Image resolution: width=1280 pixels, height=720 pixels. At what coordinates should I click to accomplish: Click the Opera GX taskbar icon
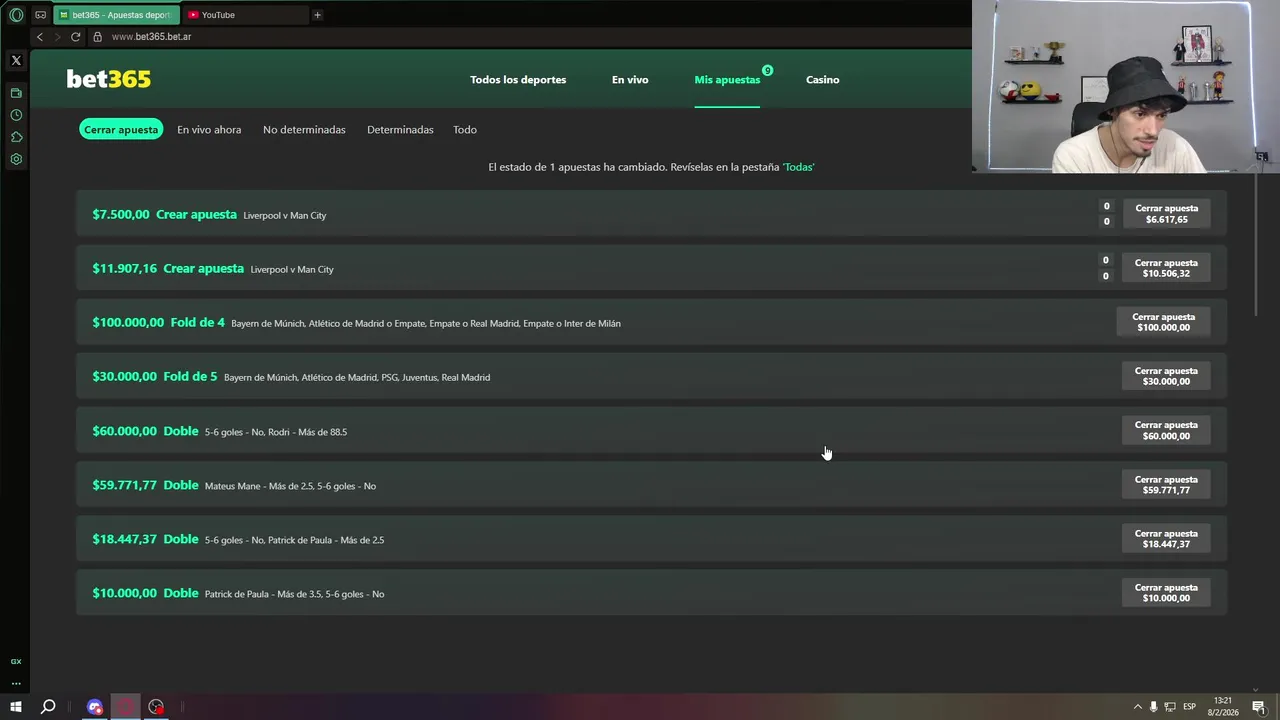click(126, 707)
